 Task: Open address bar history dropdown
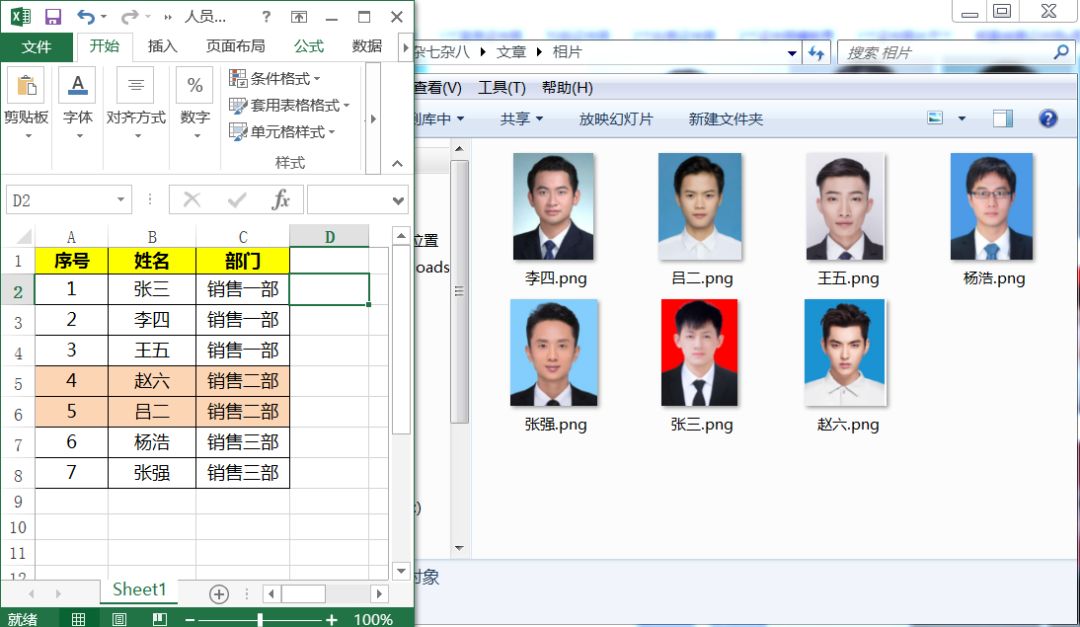(x=792, y=53)
